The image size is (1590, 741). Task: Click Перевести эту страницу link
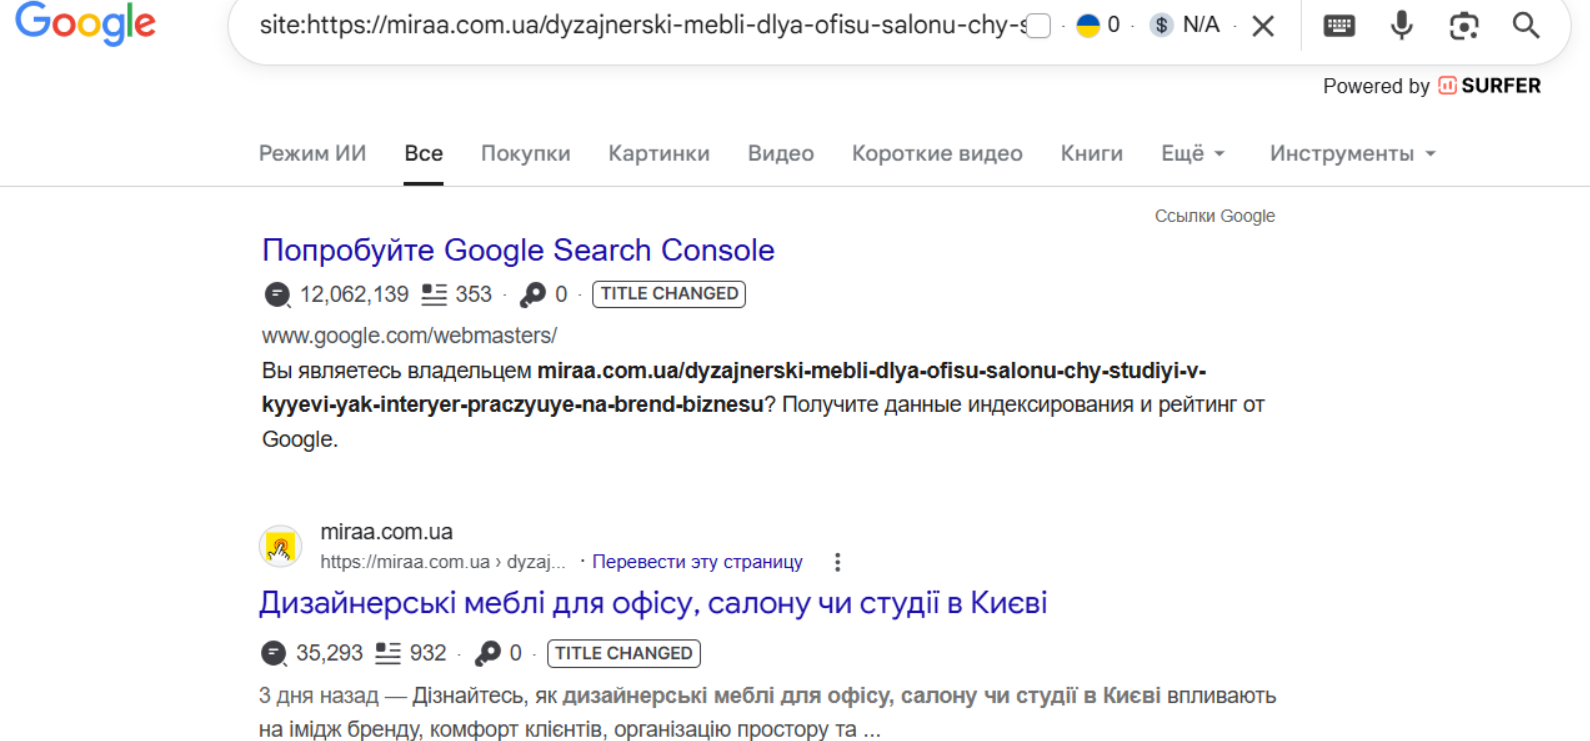coord(697,562)
